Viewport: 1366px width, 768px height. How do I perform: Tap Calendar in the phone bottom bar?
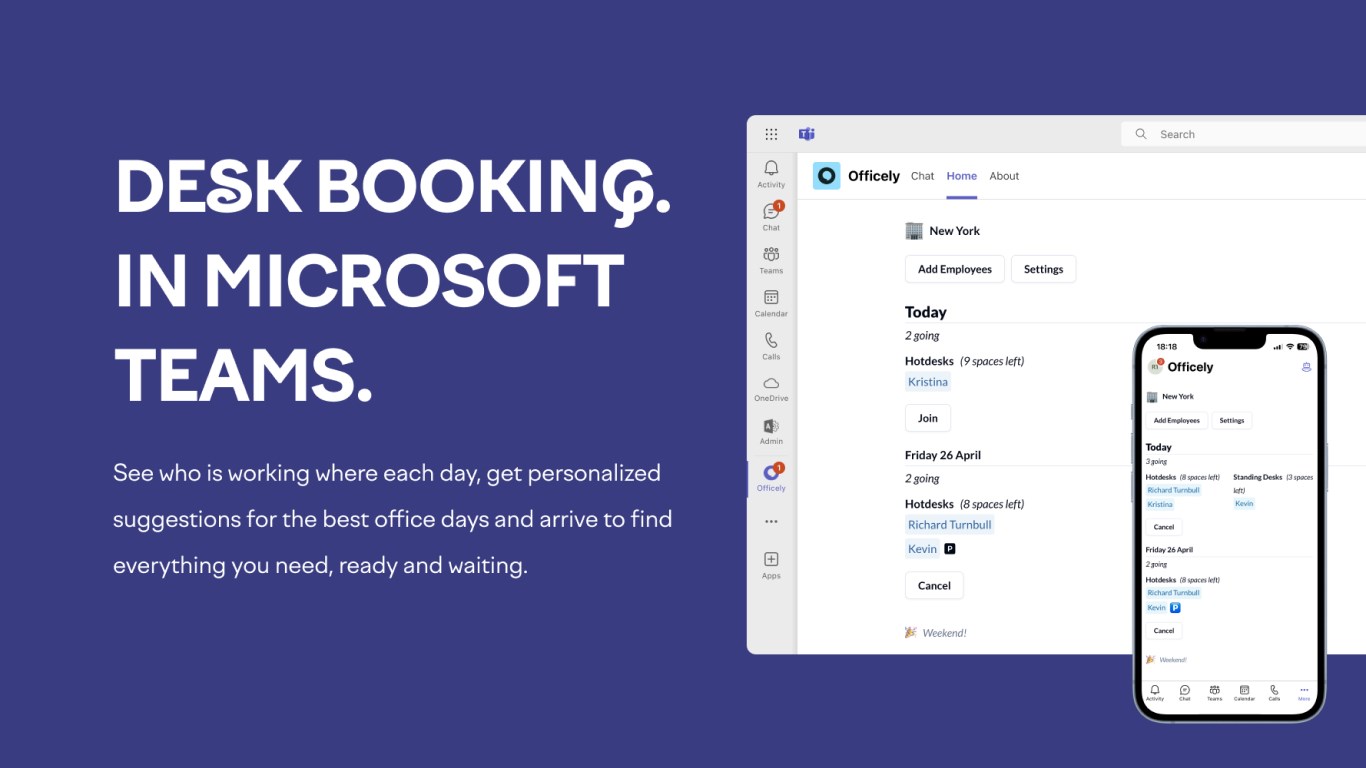(x=1244, y=693)
